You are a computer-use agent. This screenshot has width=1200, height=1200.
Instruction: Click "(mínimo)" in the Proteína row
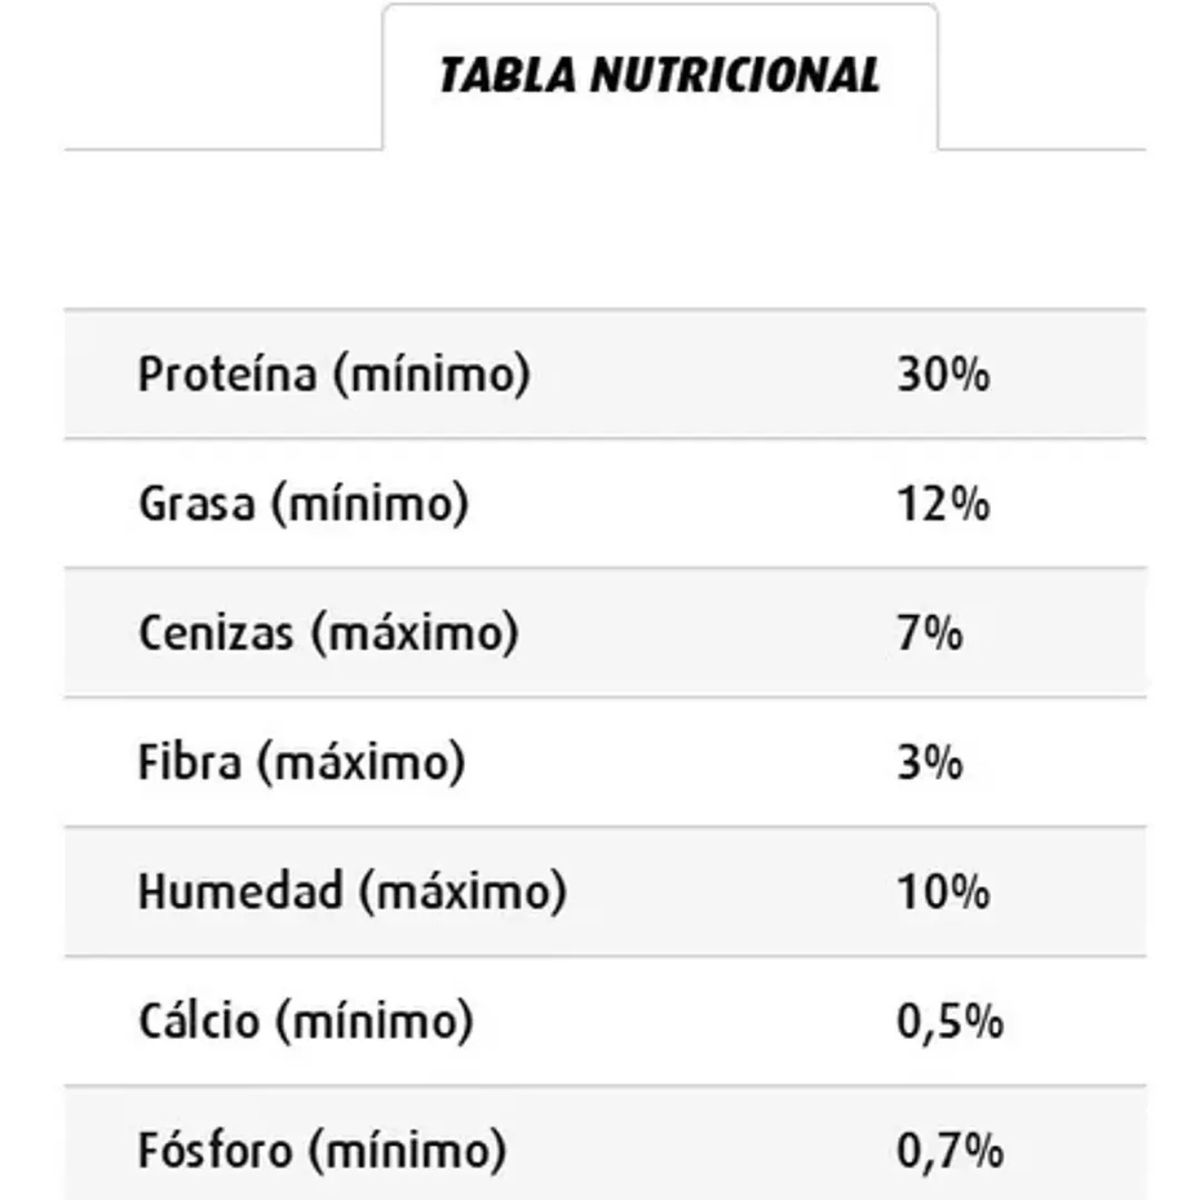click(x=432, y=375)
